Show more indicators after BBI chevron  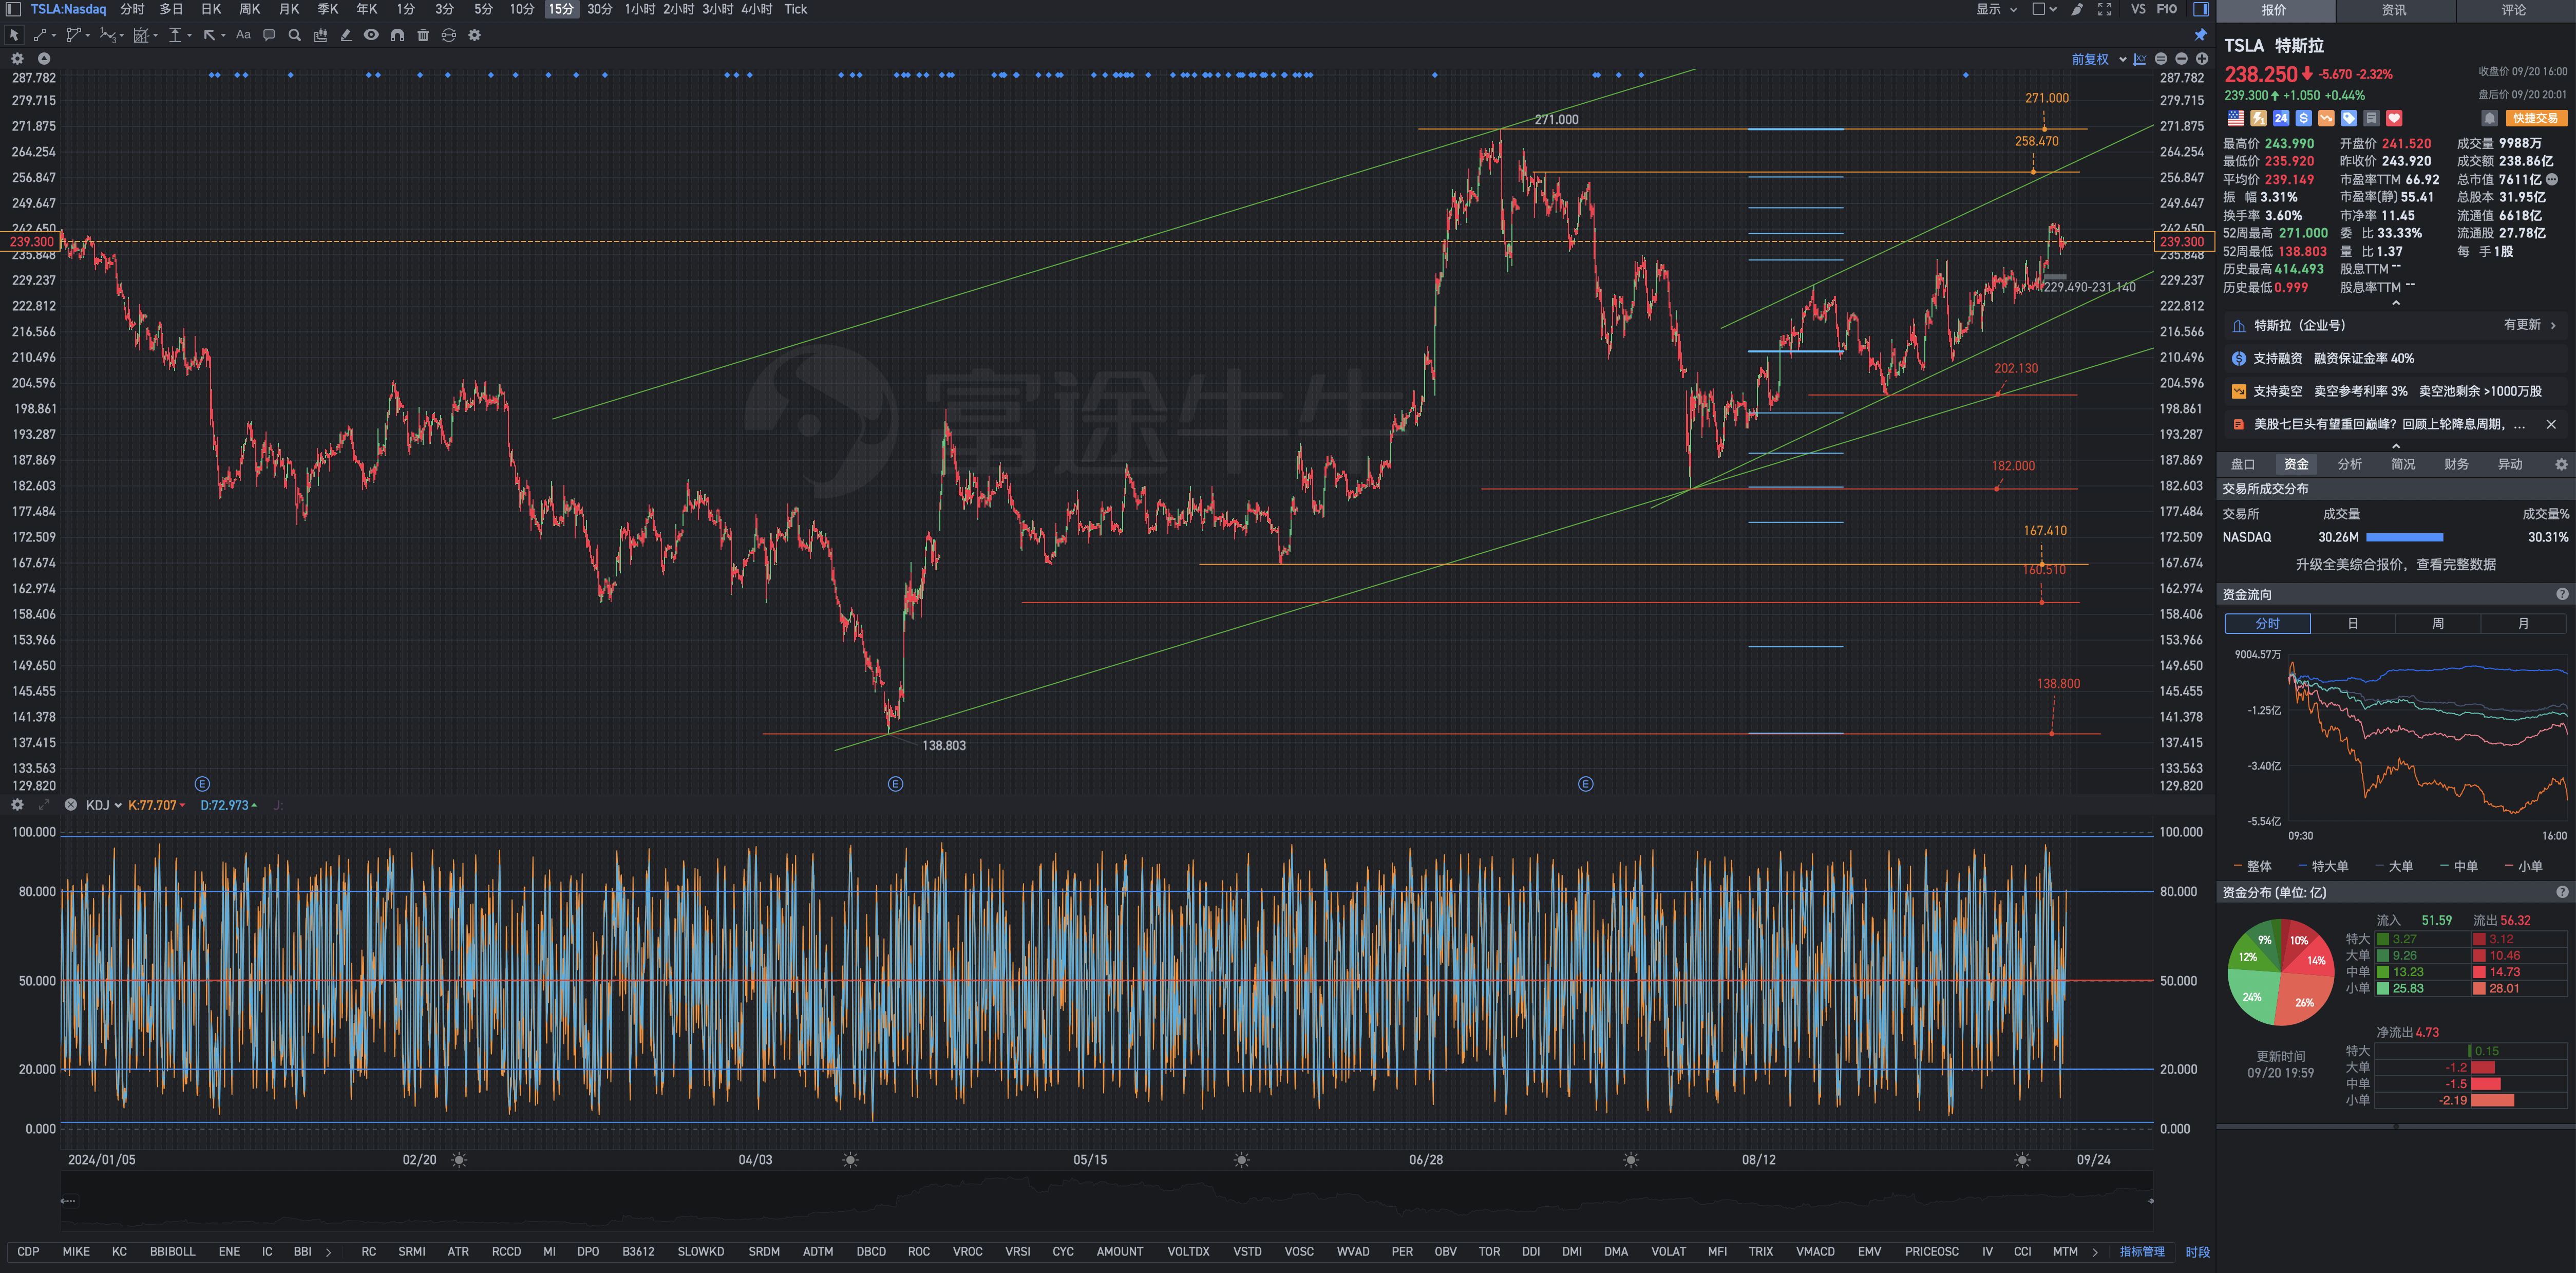(x=328, y=1251)
